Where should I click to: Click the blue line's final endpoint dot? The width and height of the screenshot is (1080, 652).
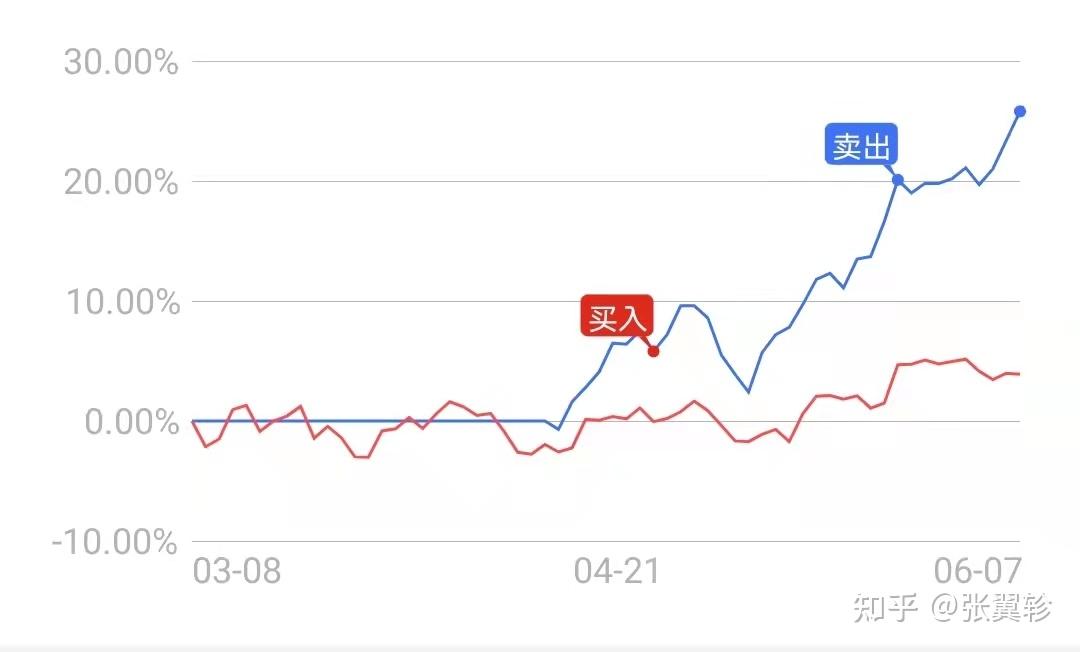point(1019,111)
